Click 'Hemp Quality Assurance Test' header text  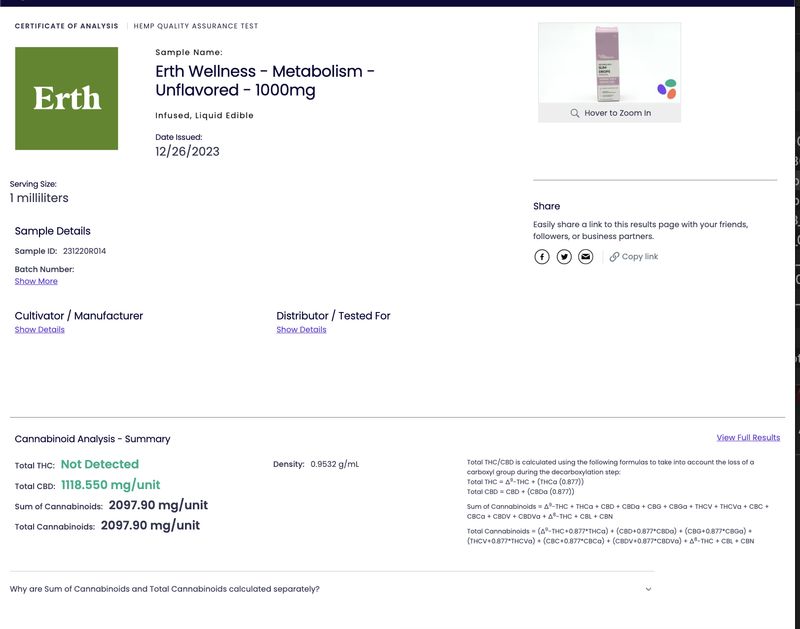pyautogui.click(x=196, y=26)
